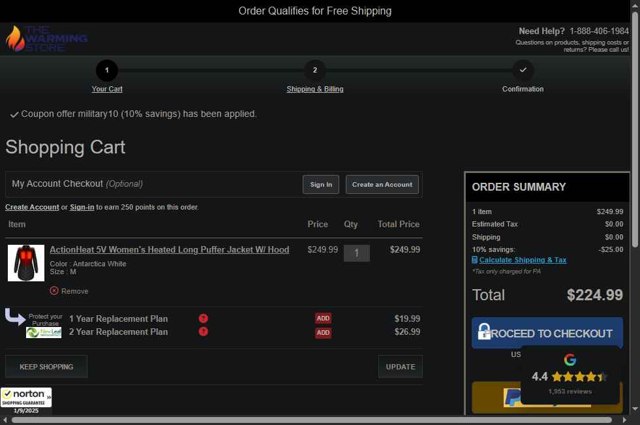This screenshot has width=640, height=425.
Task: Click the 2 Year Replacement Plan label
Action: pyautogui.click(x=118, y=332)
